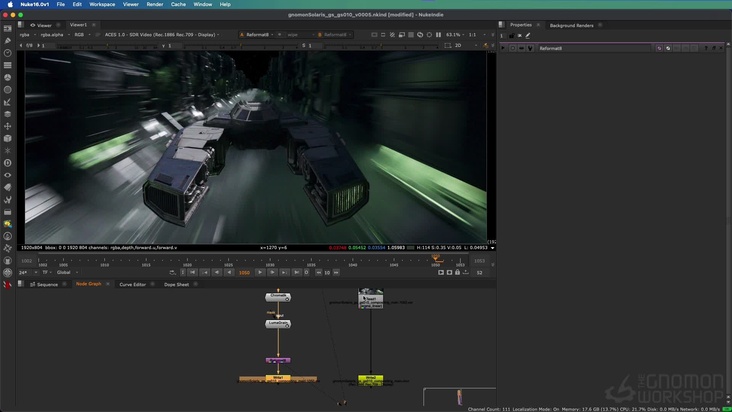Viewport: 732px width, 412px height.
Task: Lock the Properties panel pin icon
Action: coord(511,35)
